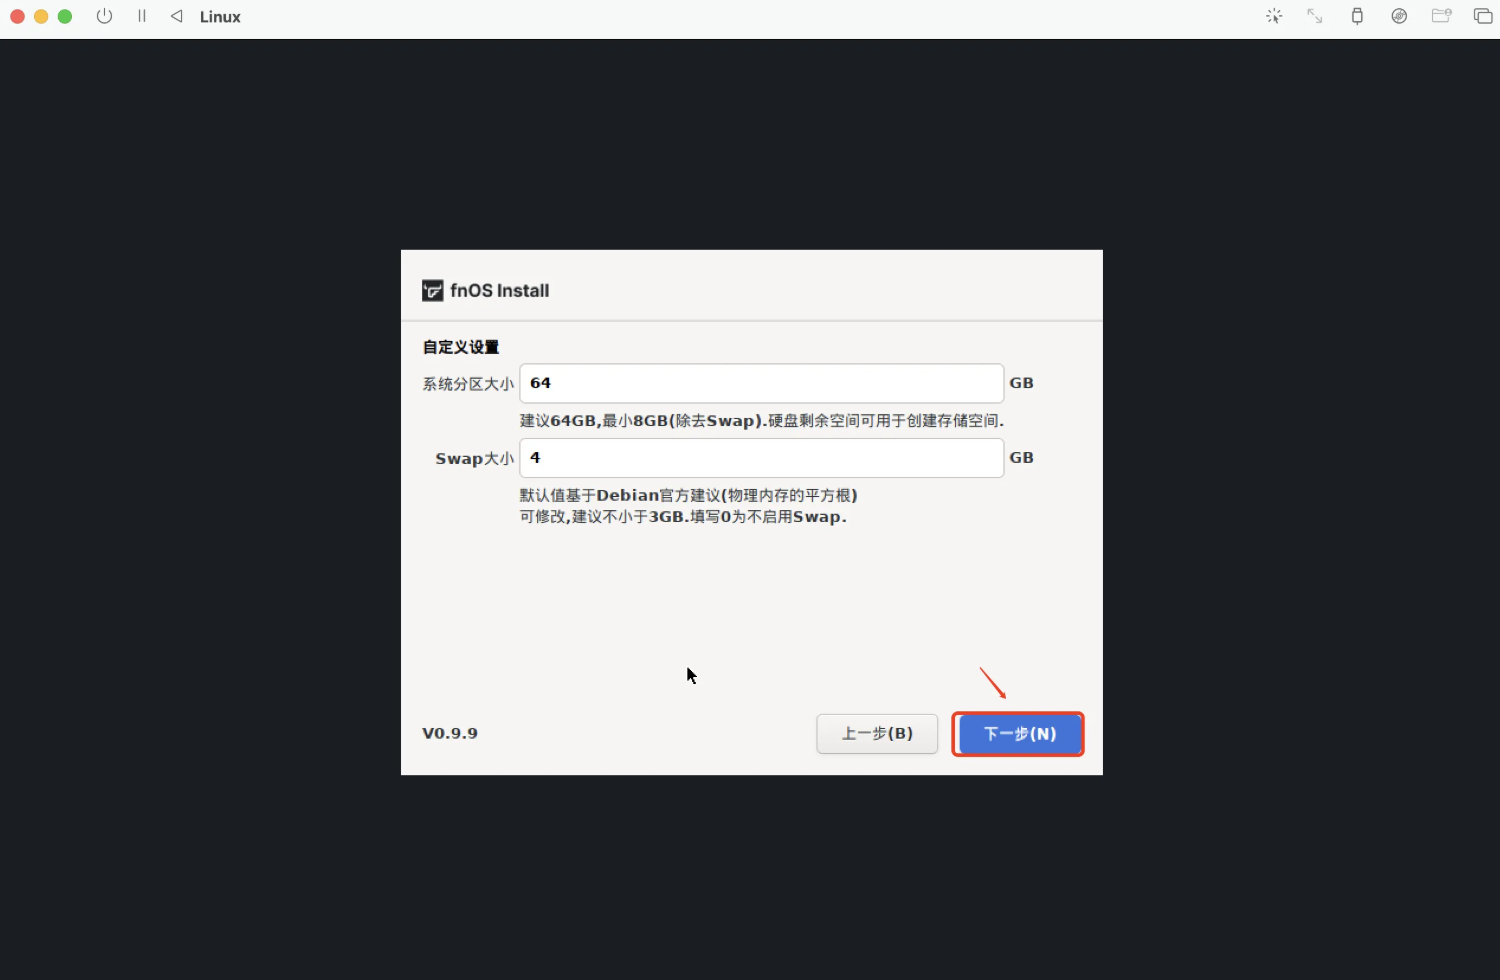
Task: Click the V0.9.9 version text
Action: point(450,733)
